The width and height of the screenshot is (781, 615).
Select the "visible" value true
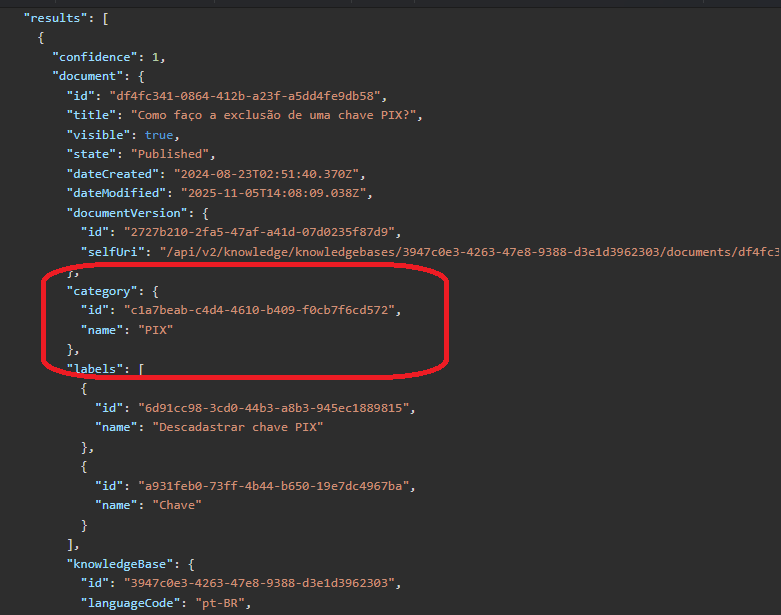pyautogui.click(x=159, y=135)
